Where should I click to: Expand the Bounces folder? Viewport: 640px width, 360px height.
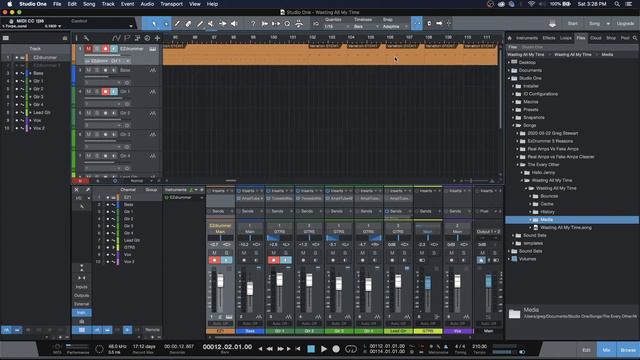[x=531, y=196]
